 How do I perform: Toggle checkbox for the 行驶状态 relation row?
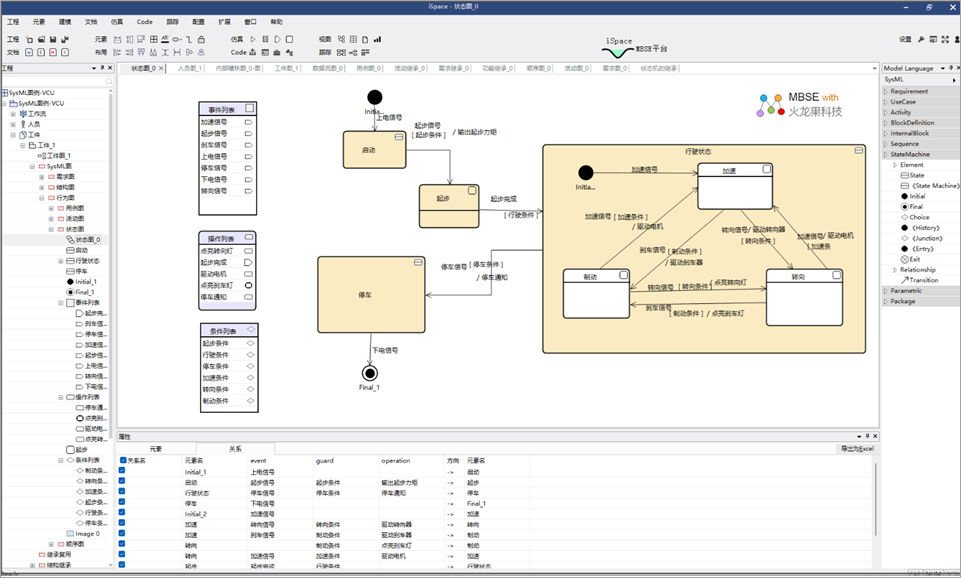pos(122,492)
